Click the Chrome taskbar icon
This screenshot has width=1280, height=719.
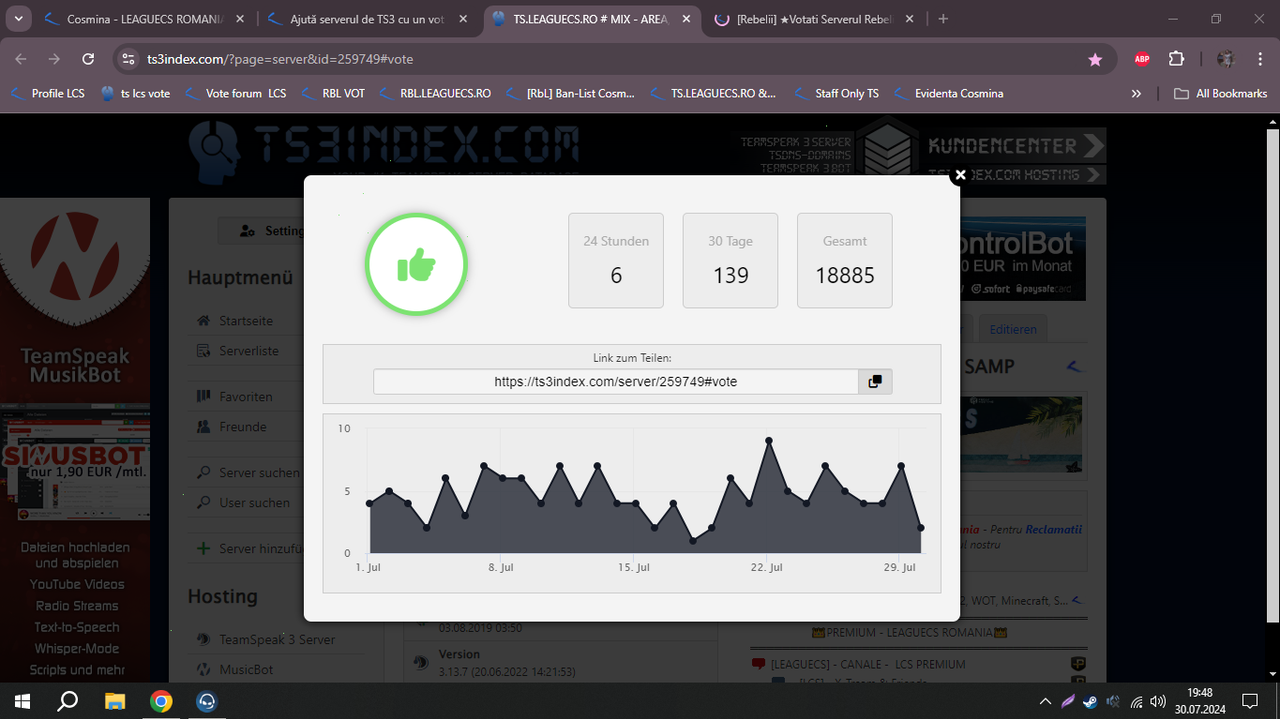[161, 701]
